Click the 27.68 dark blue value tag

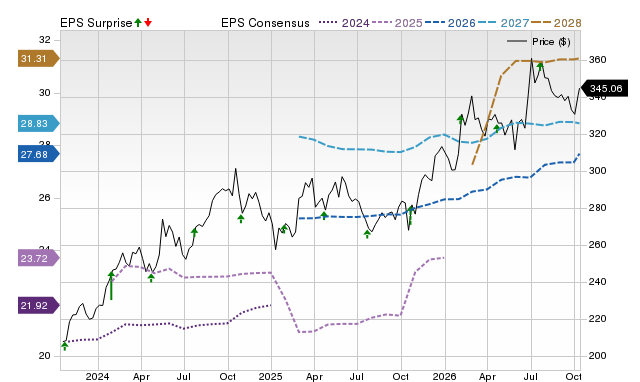tap(38, 154)
